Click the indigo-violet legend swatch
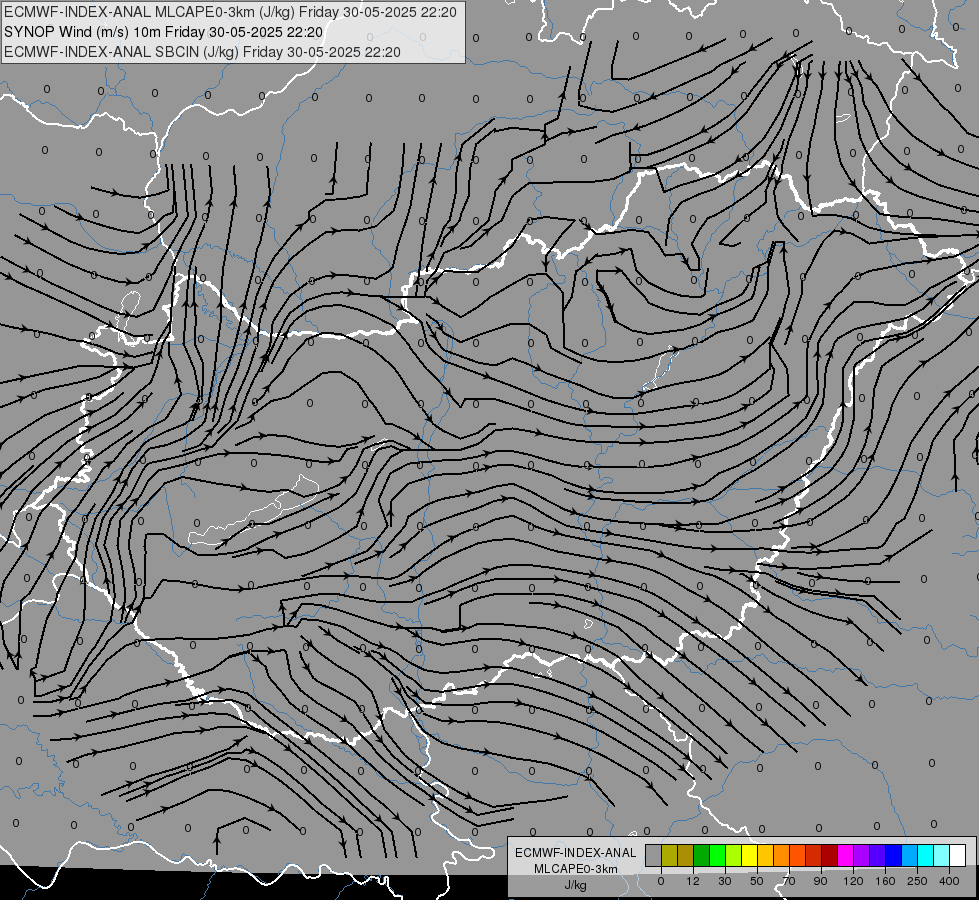The width and height of the screenshot is (979, 900). point(878,855)
